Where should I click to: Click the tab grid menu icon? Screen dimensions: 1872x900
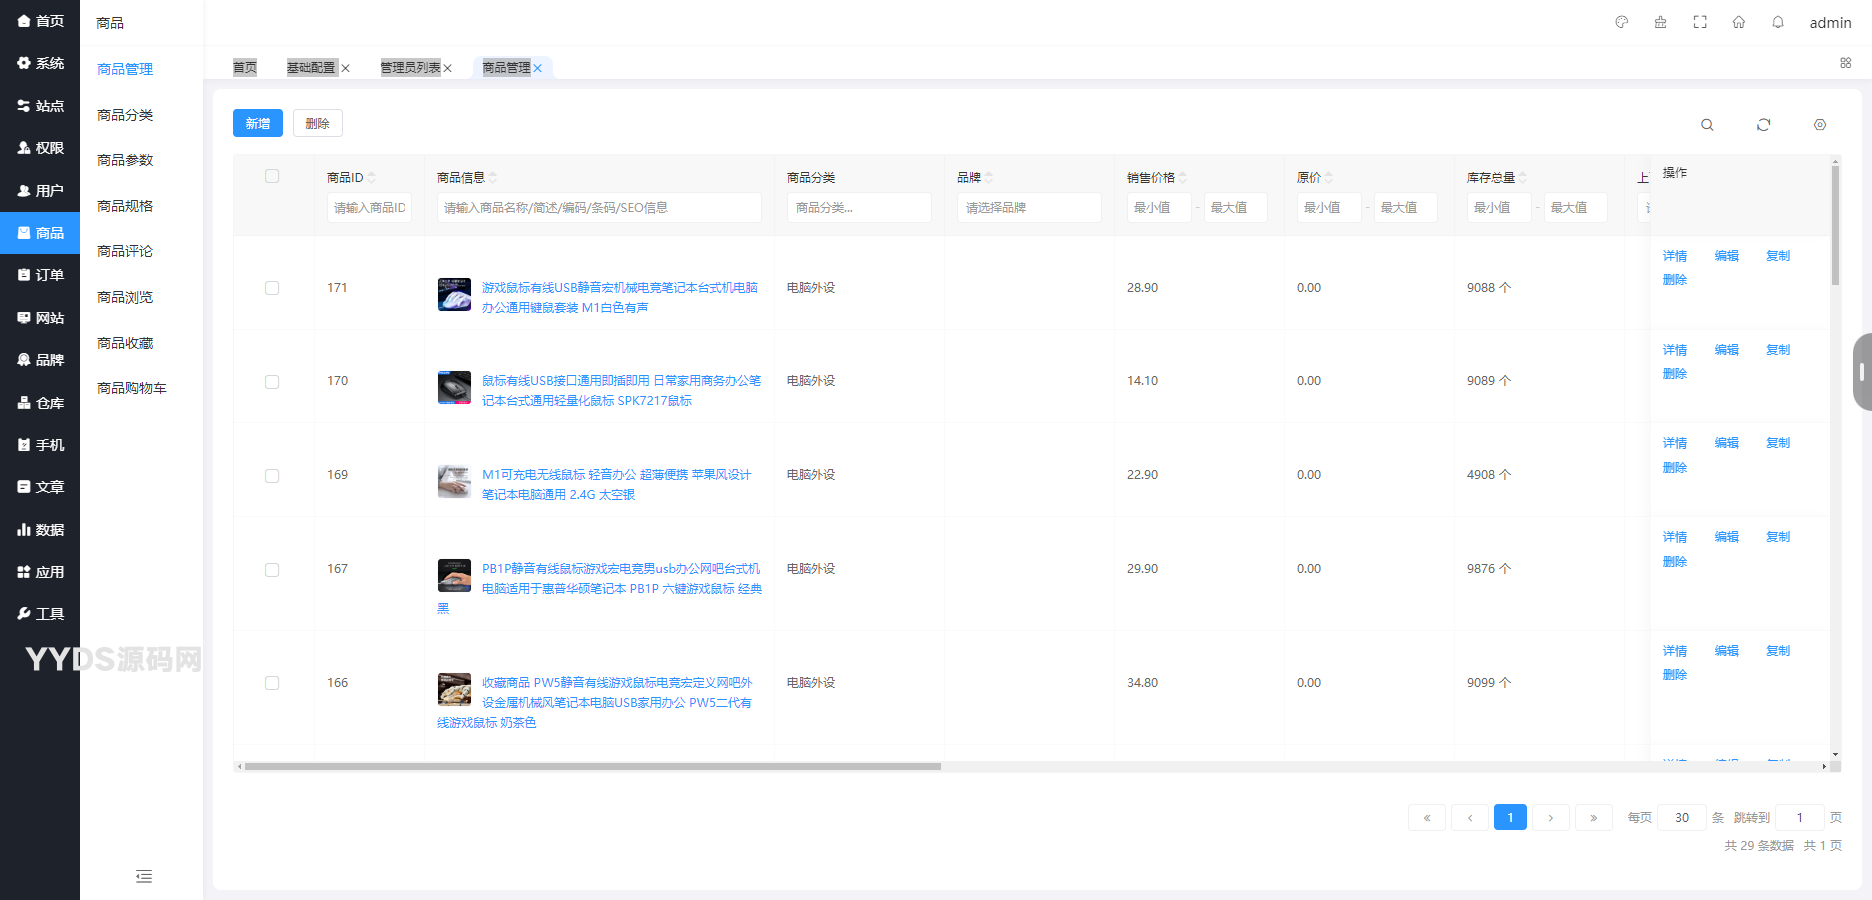(1846, 63)
